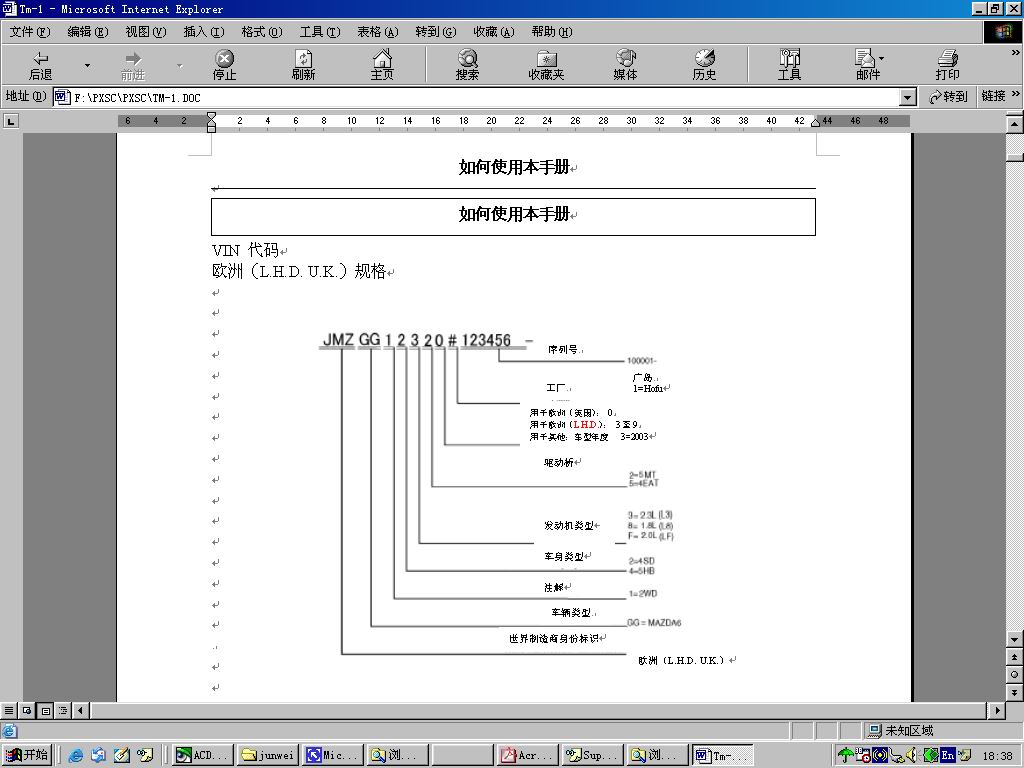Open the 转到 menu in the menu bar
This screenshot has width=1024, height=768.
[436, 31]
